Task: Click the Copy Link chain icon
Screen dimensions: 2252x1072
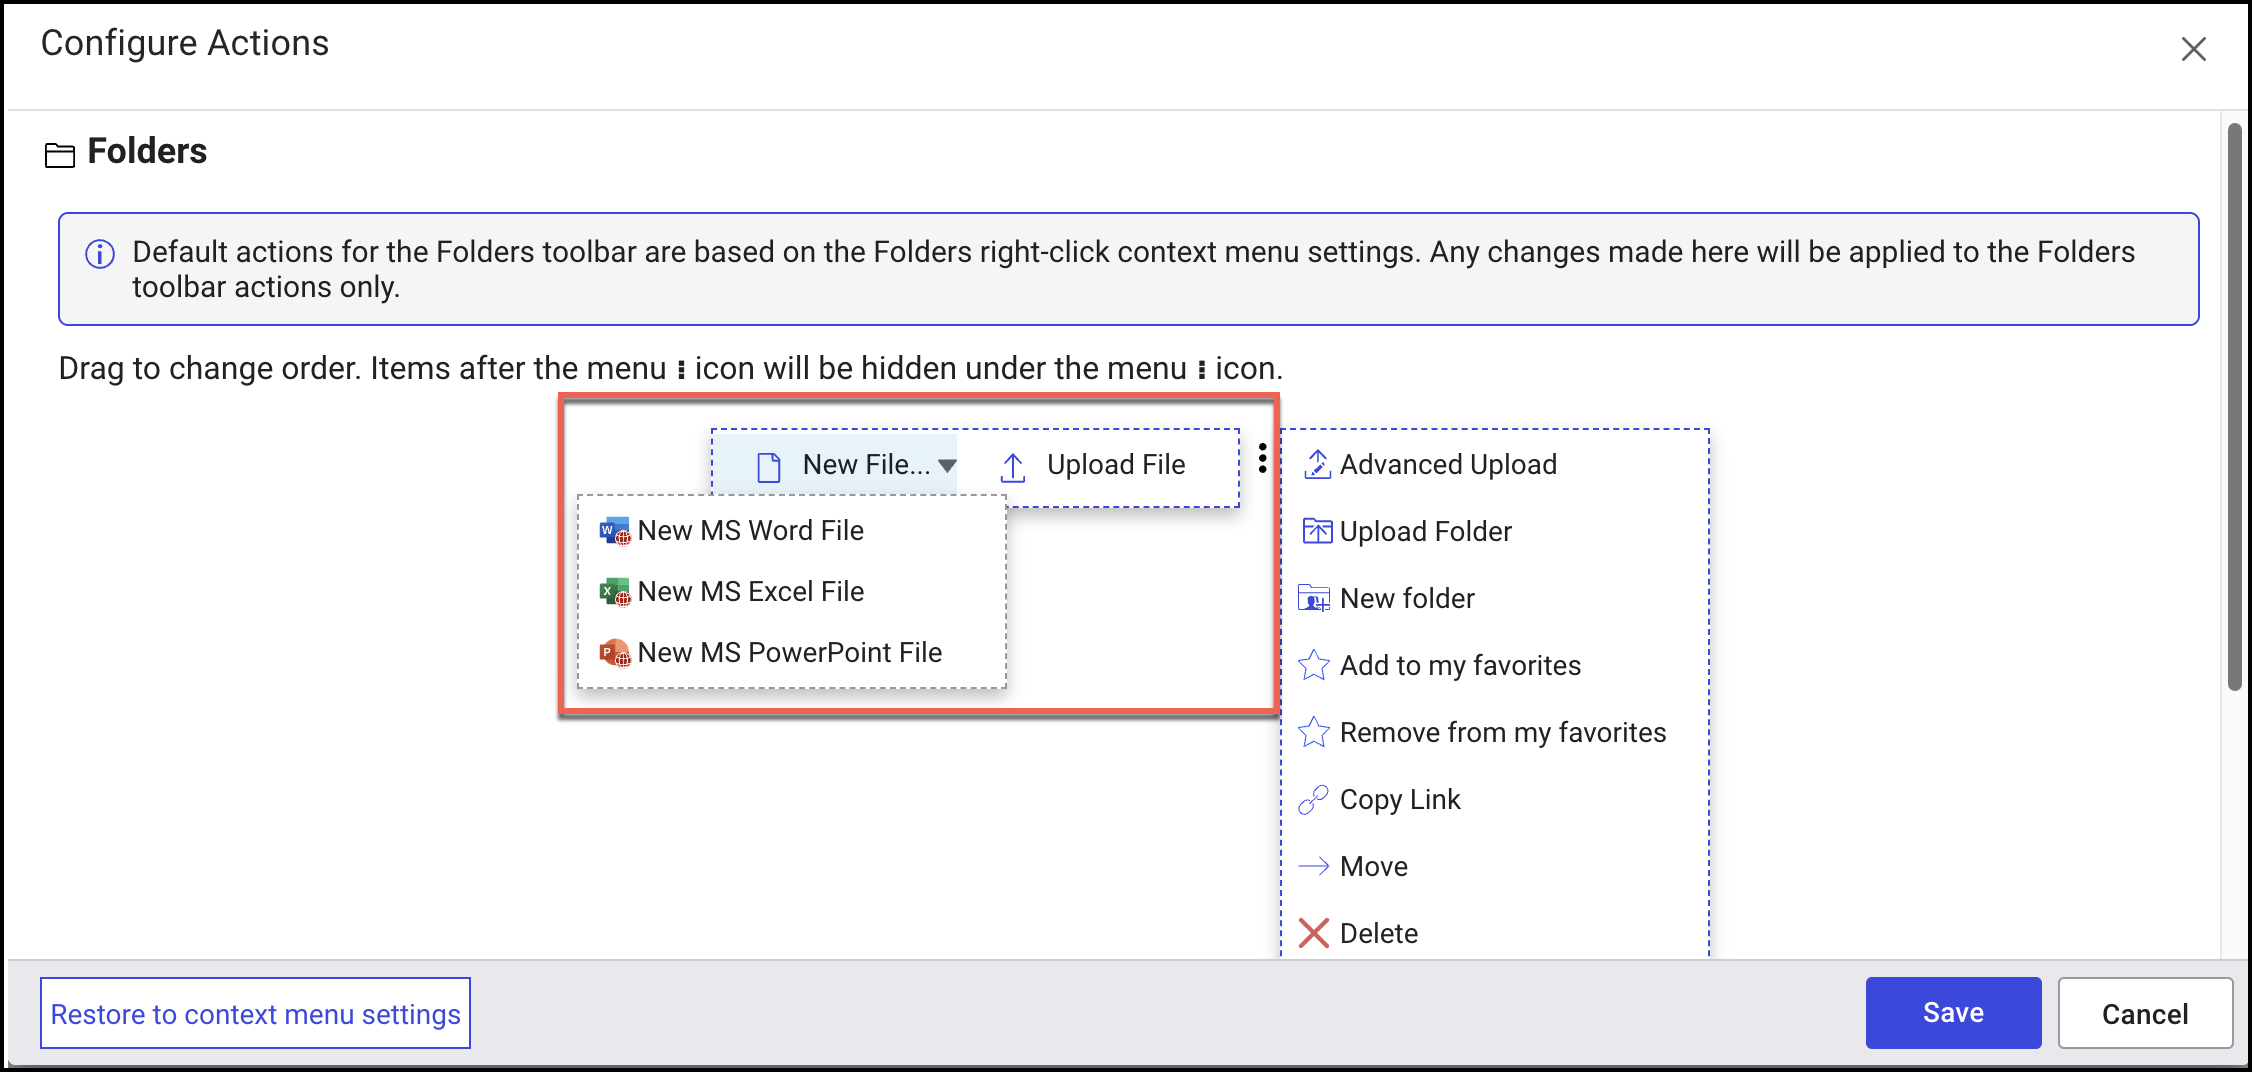Action: tap(1313, 800)
